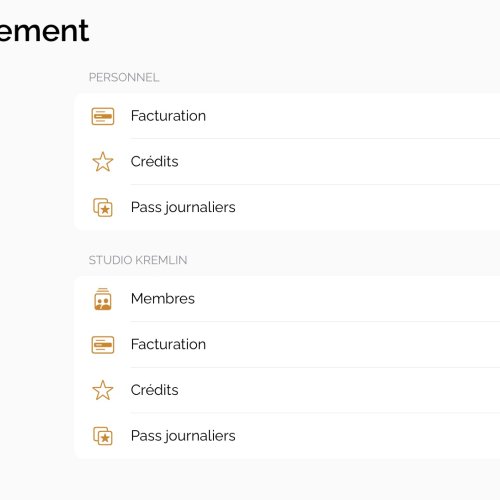Select Pass journaliers under Studio Kremlin
500x500 pixels.
(183, 436)
